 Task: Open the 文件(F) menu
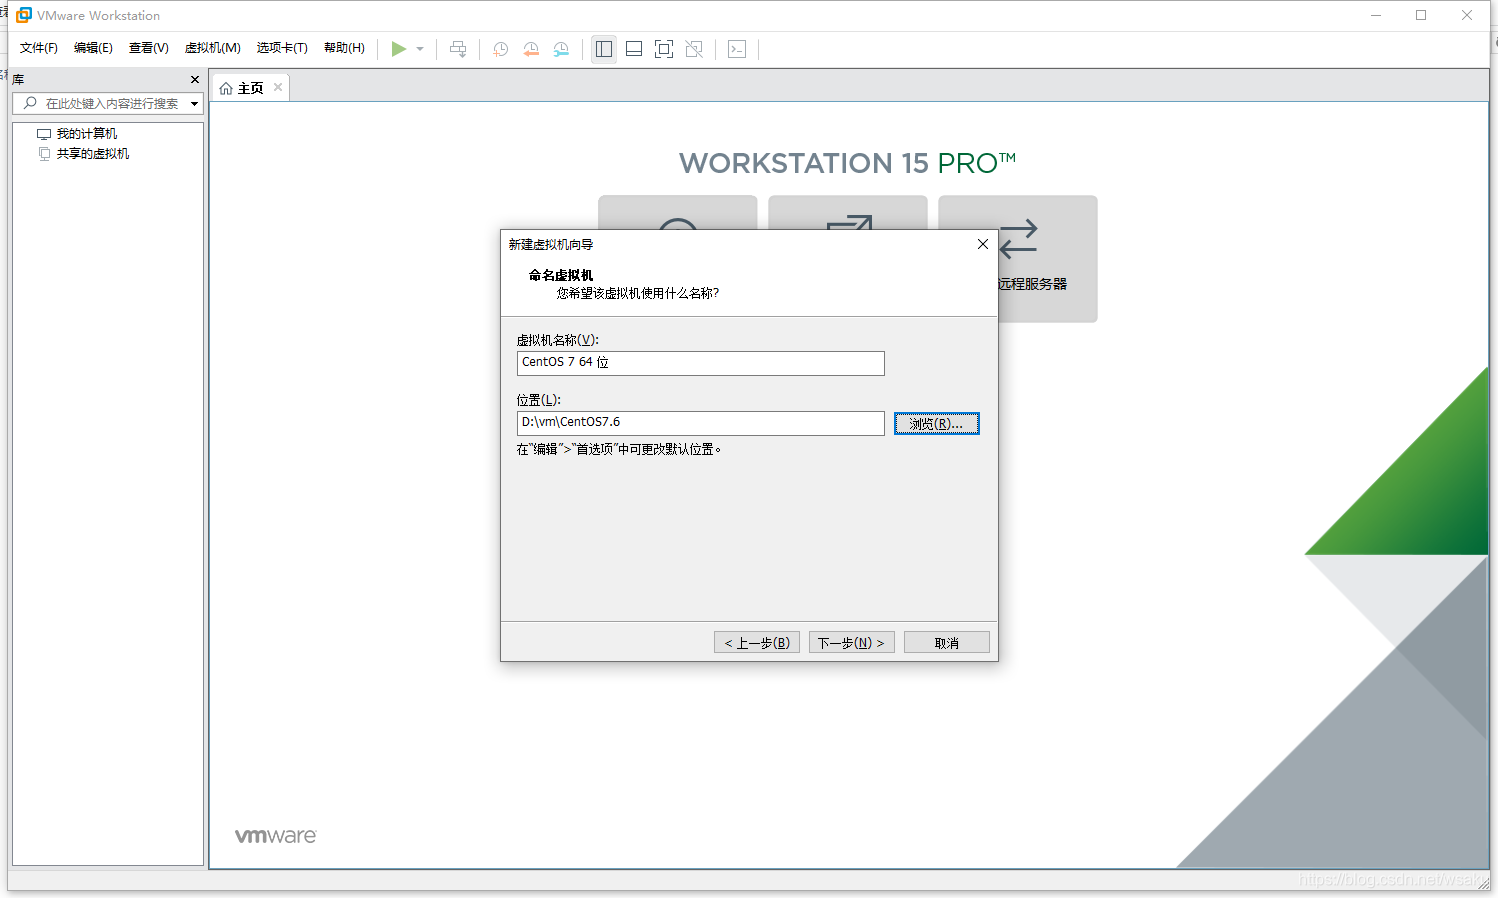(x=39, y=48)
